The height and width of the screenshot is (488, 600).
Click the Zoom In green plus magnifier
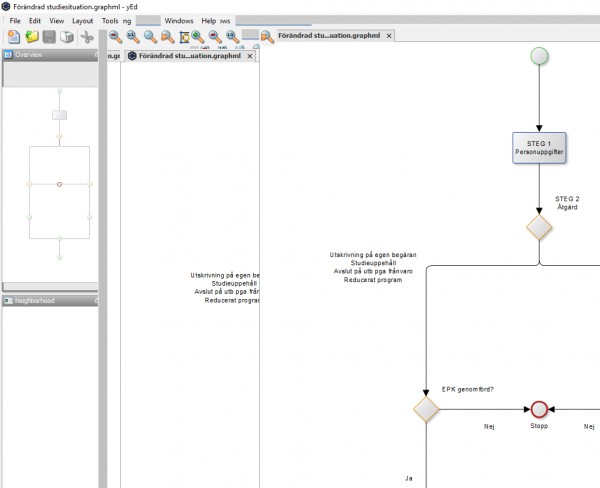198,37
